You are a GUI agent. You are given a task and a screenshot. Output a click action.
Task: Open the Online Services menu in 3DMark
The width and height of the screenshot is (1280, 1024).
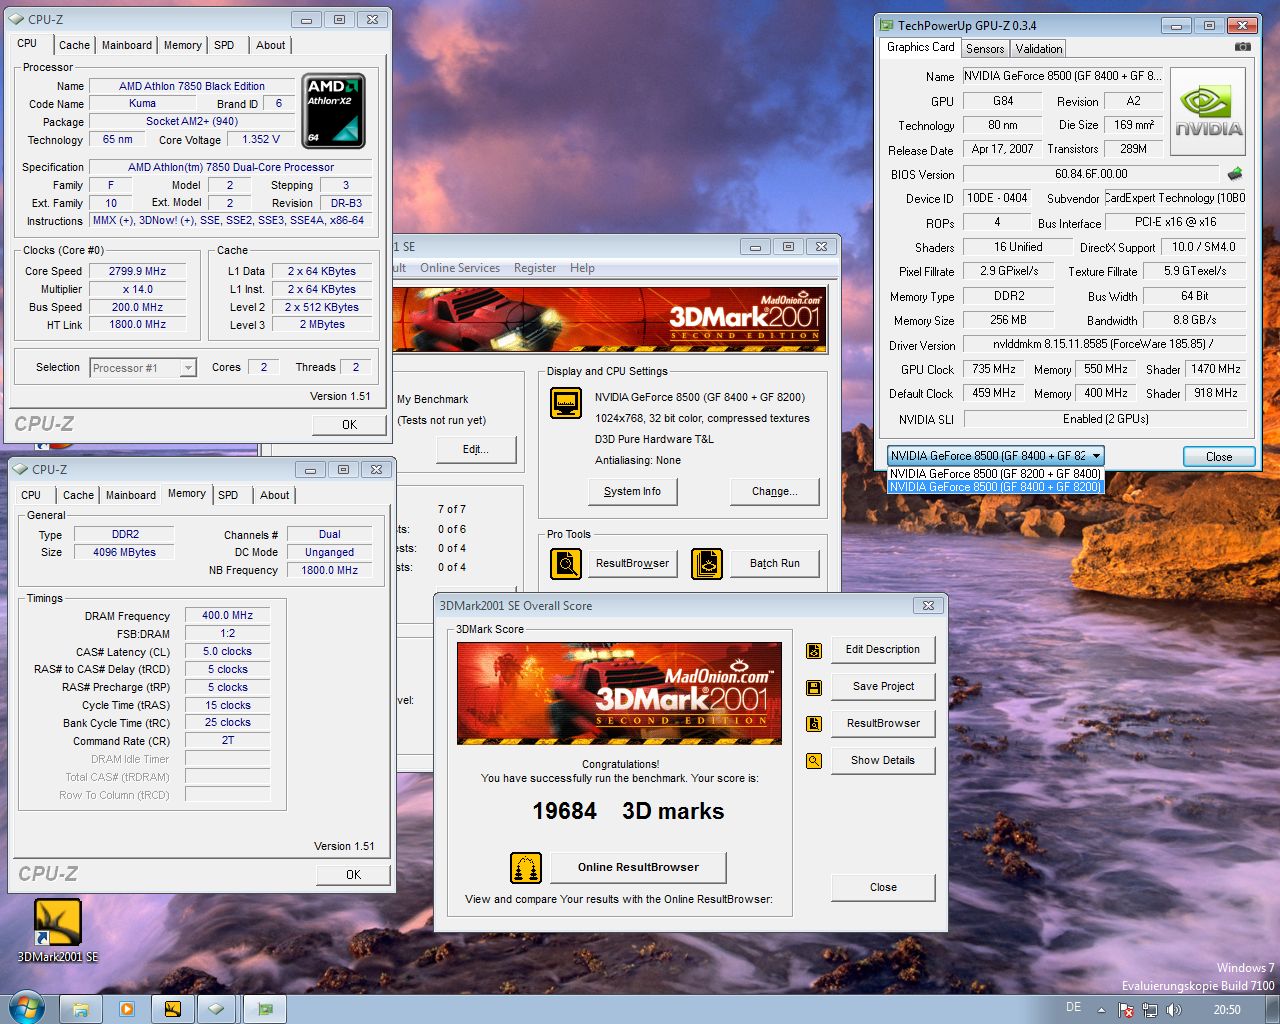pyautogui.click(x=460, y=268)
